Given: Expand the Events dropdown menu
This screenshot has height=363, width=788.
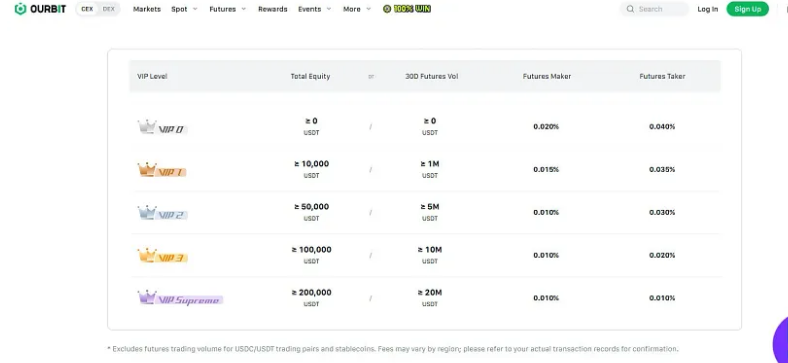Looking at the screenshot, I should click(315, 9).
